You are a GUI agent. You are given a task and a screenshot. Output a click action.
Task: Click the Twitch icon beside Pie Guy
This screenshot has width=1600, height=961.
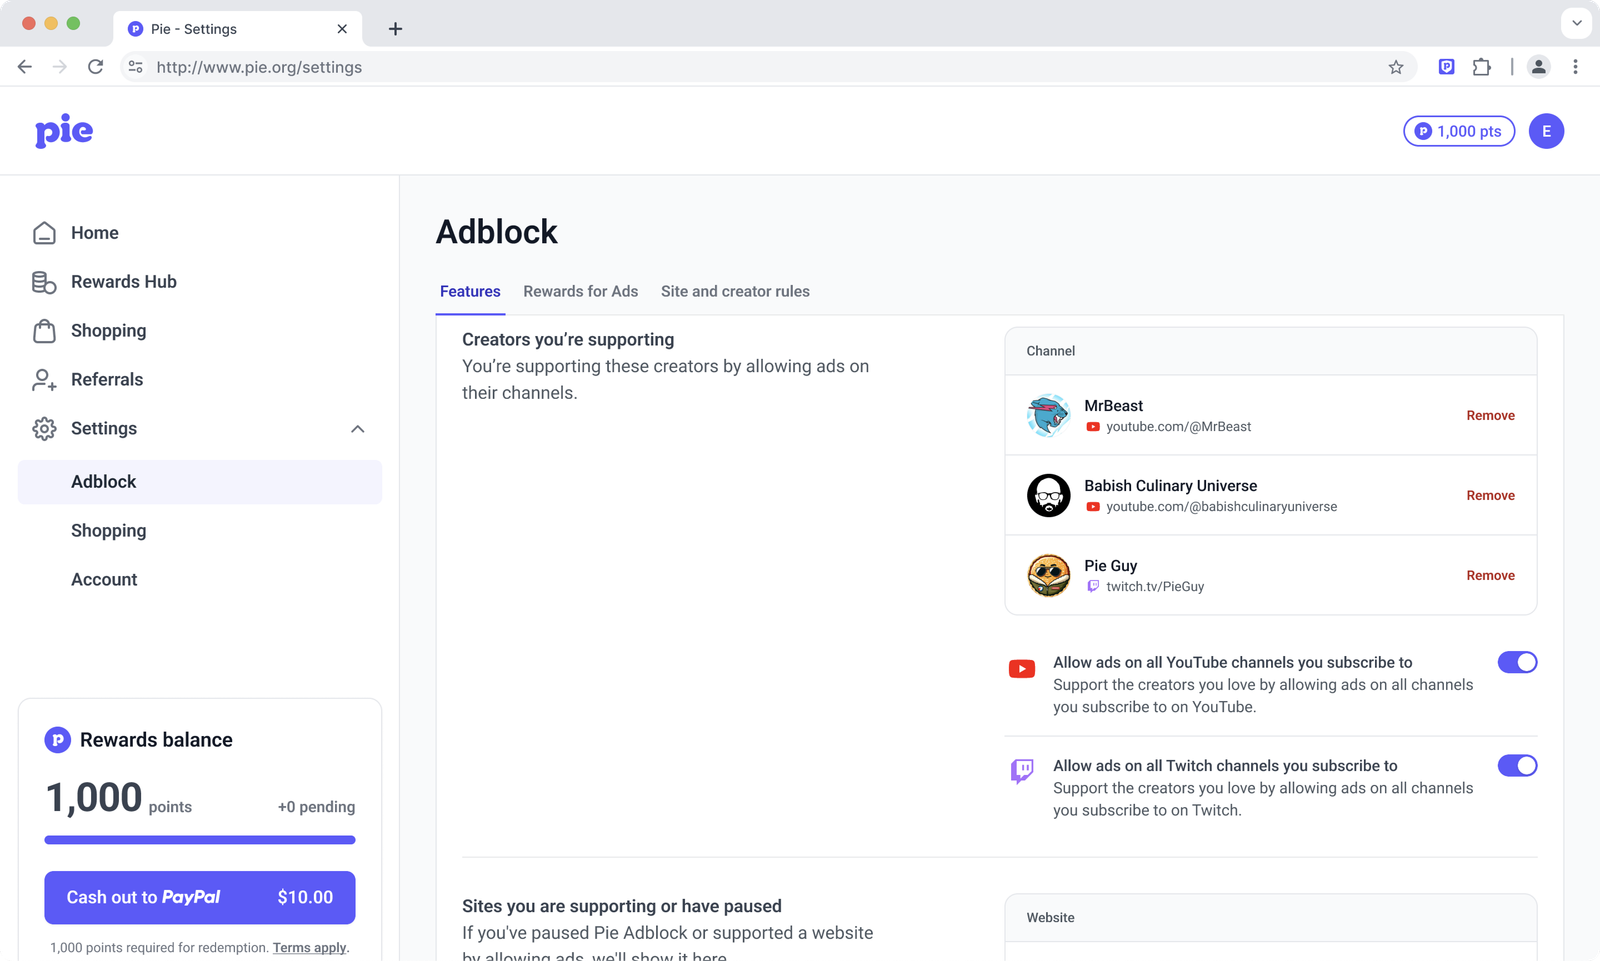coord(1091,586)
